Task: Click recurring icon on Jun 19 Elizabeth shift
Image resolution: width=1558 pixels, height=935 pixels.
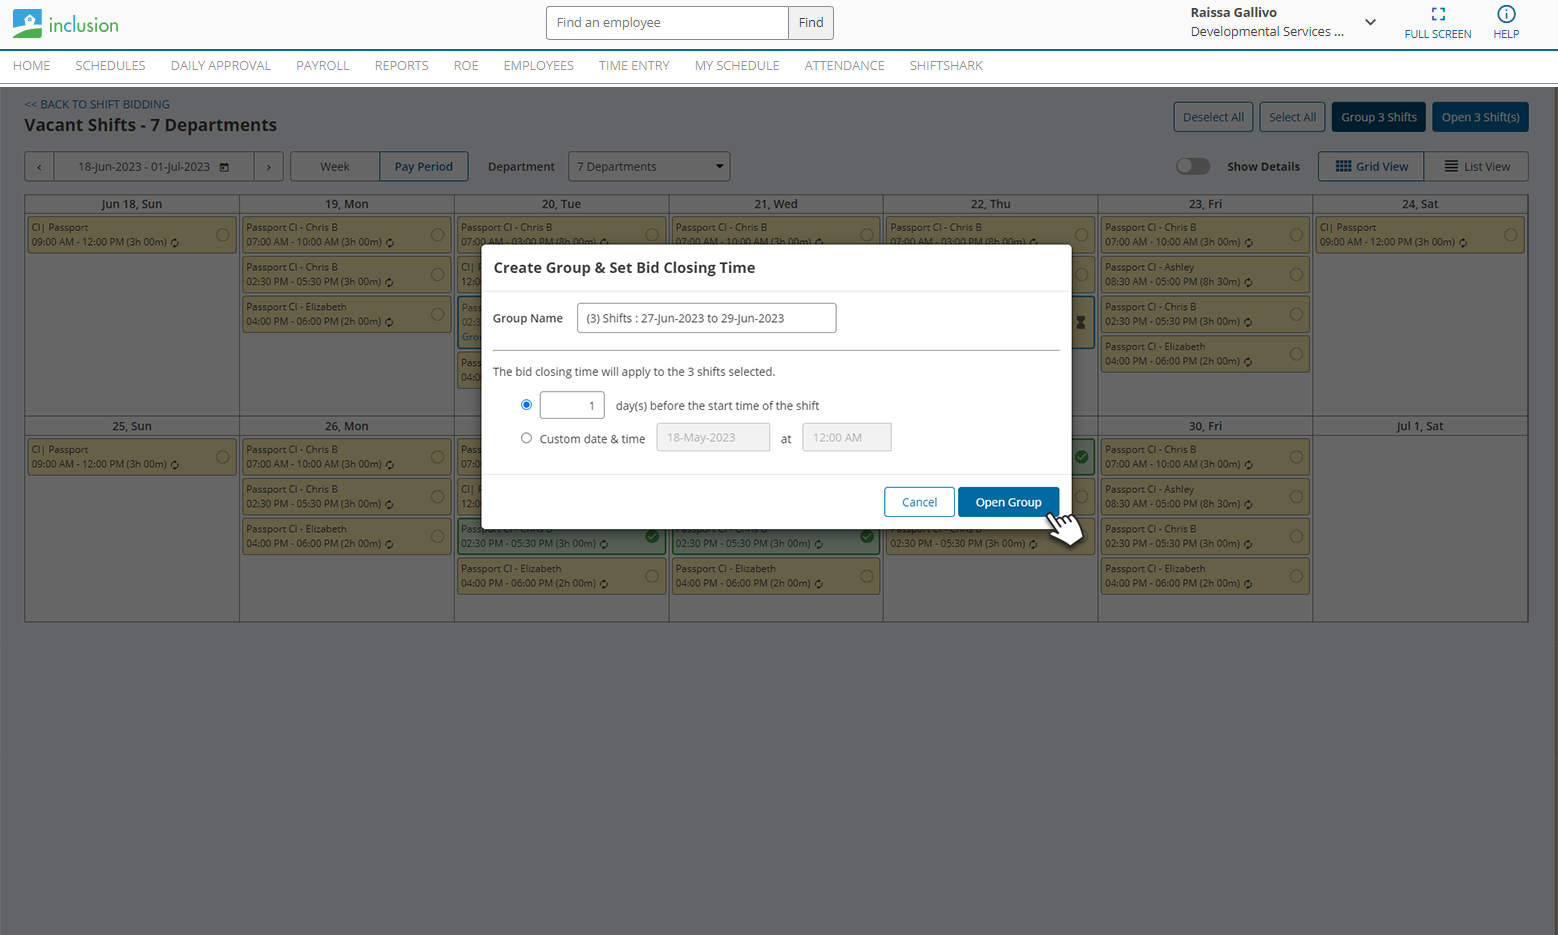Action: tap(389, 322)
